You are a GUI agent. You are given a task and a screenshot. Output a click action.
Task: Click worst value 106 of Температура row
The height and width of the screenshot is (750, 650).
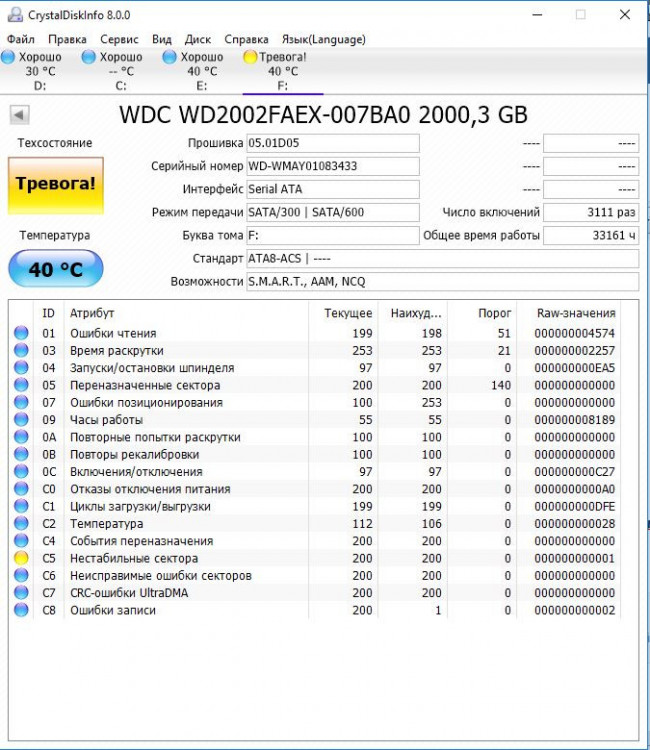(x=431, y=524)
